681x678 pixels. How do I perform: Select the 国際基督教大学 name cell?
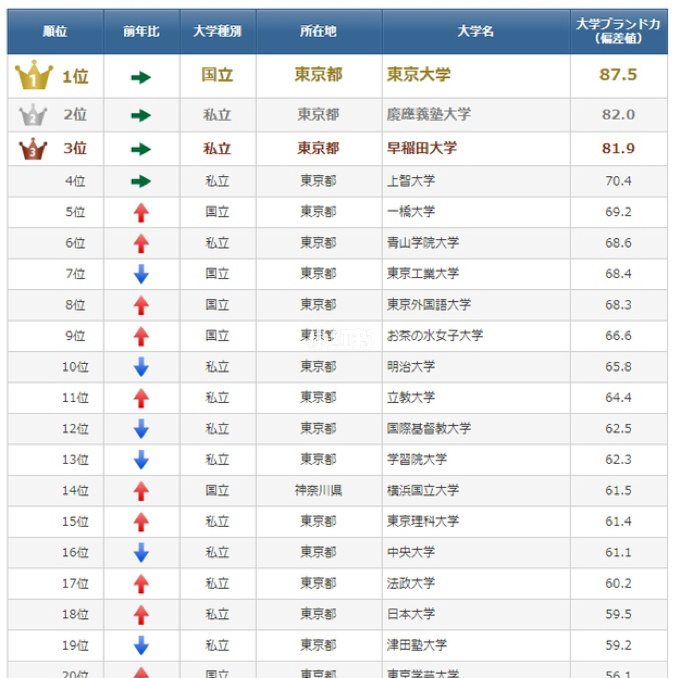click(476, 429)
